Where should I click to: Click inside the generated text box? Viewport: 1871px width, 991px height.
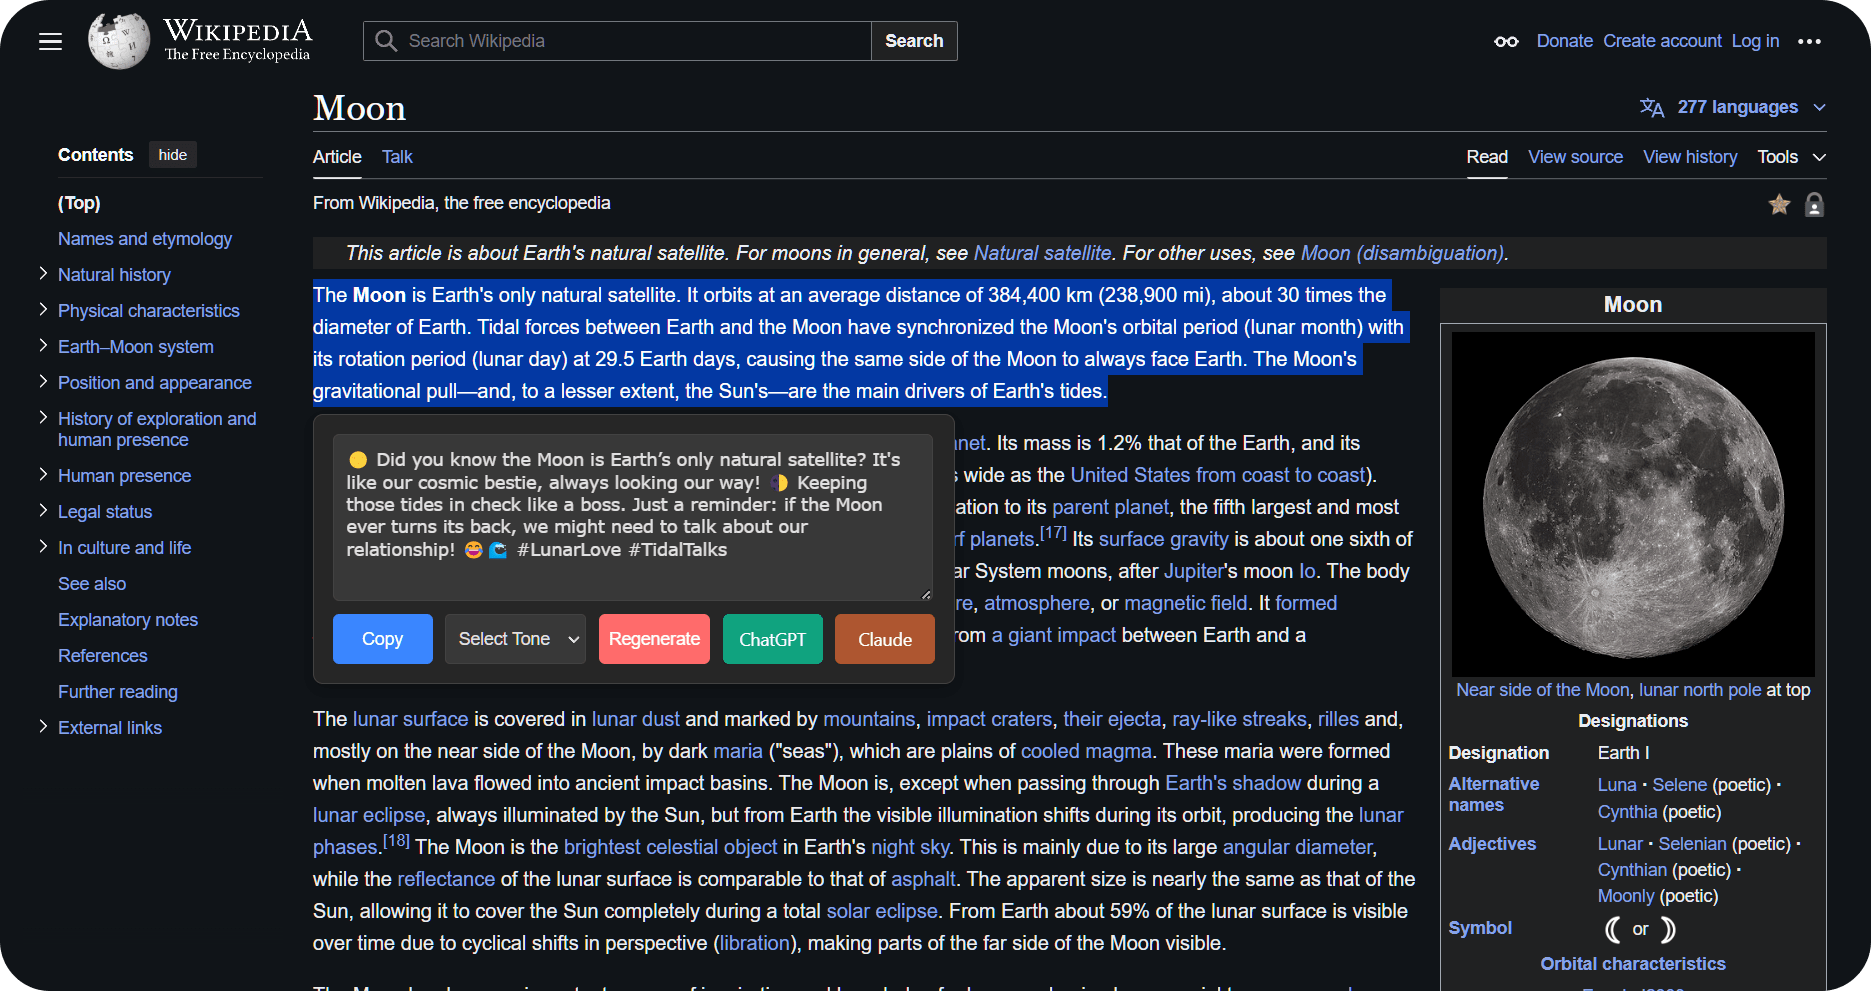click(633, 517)
